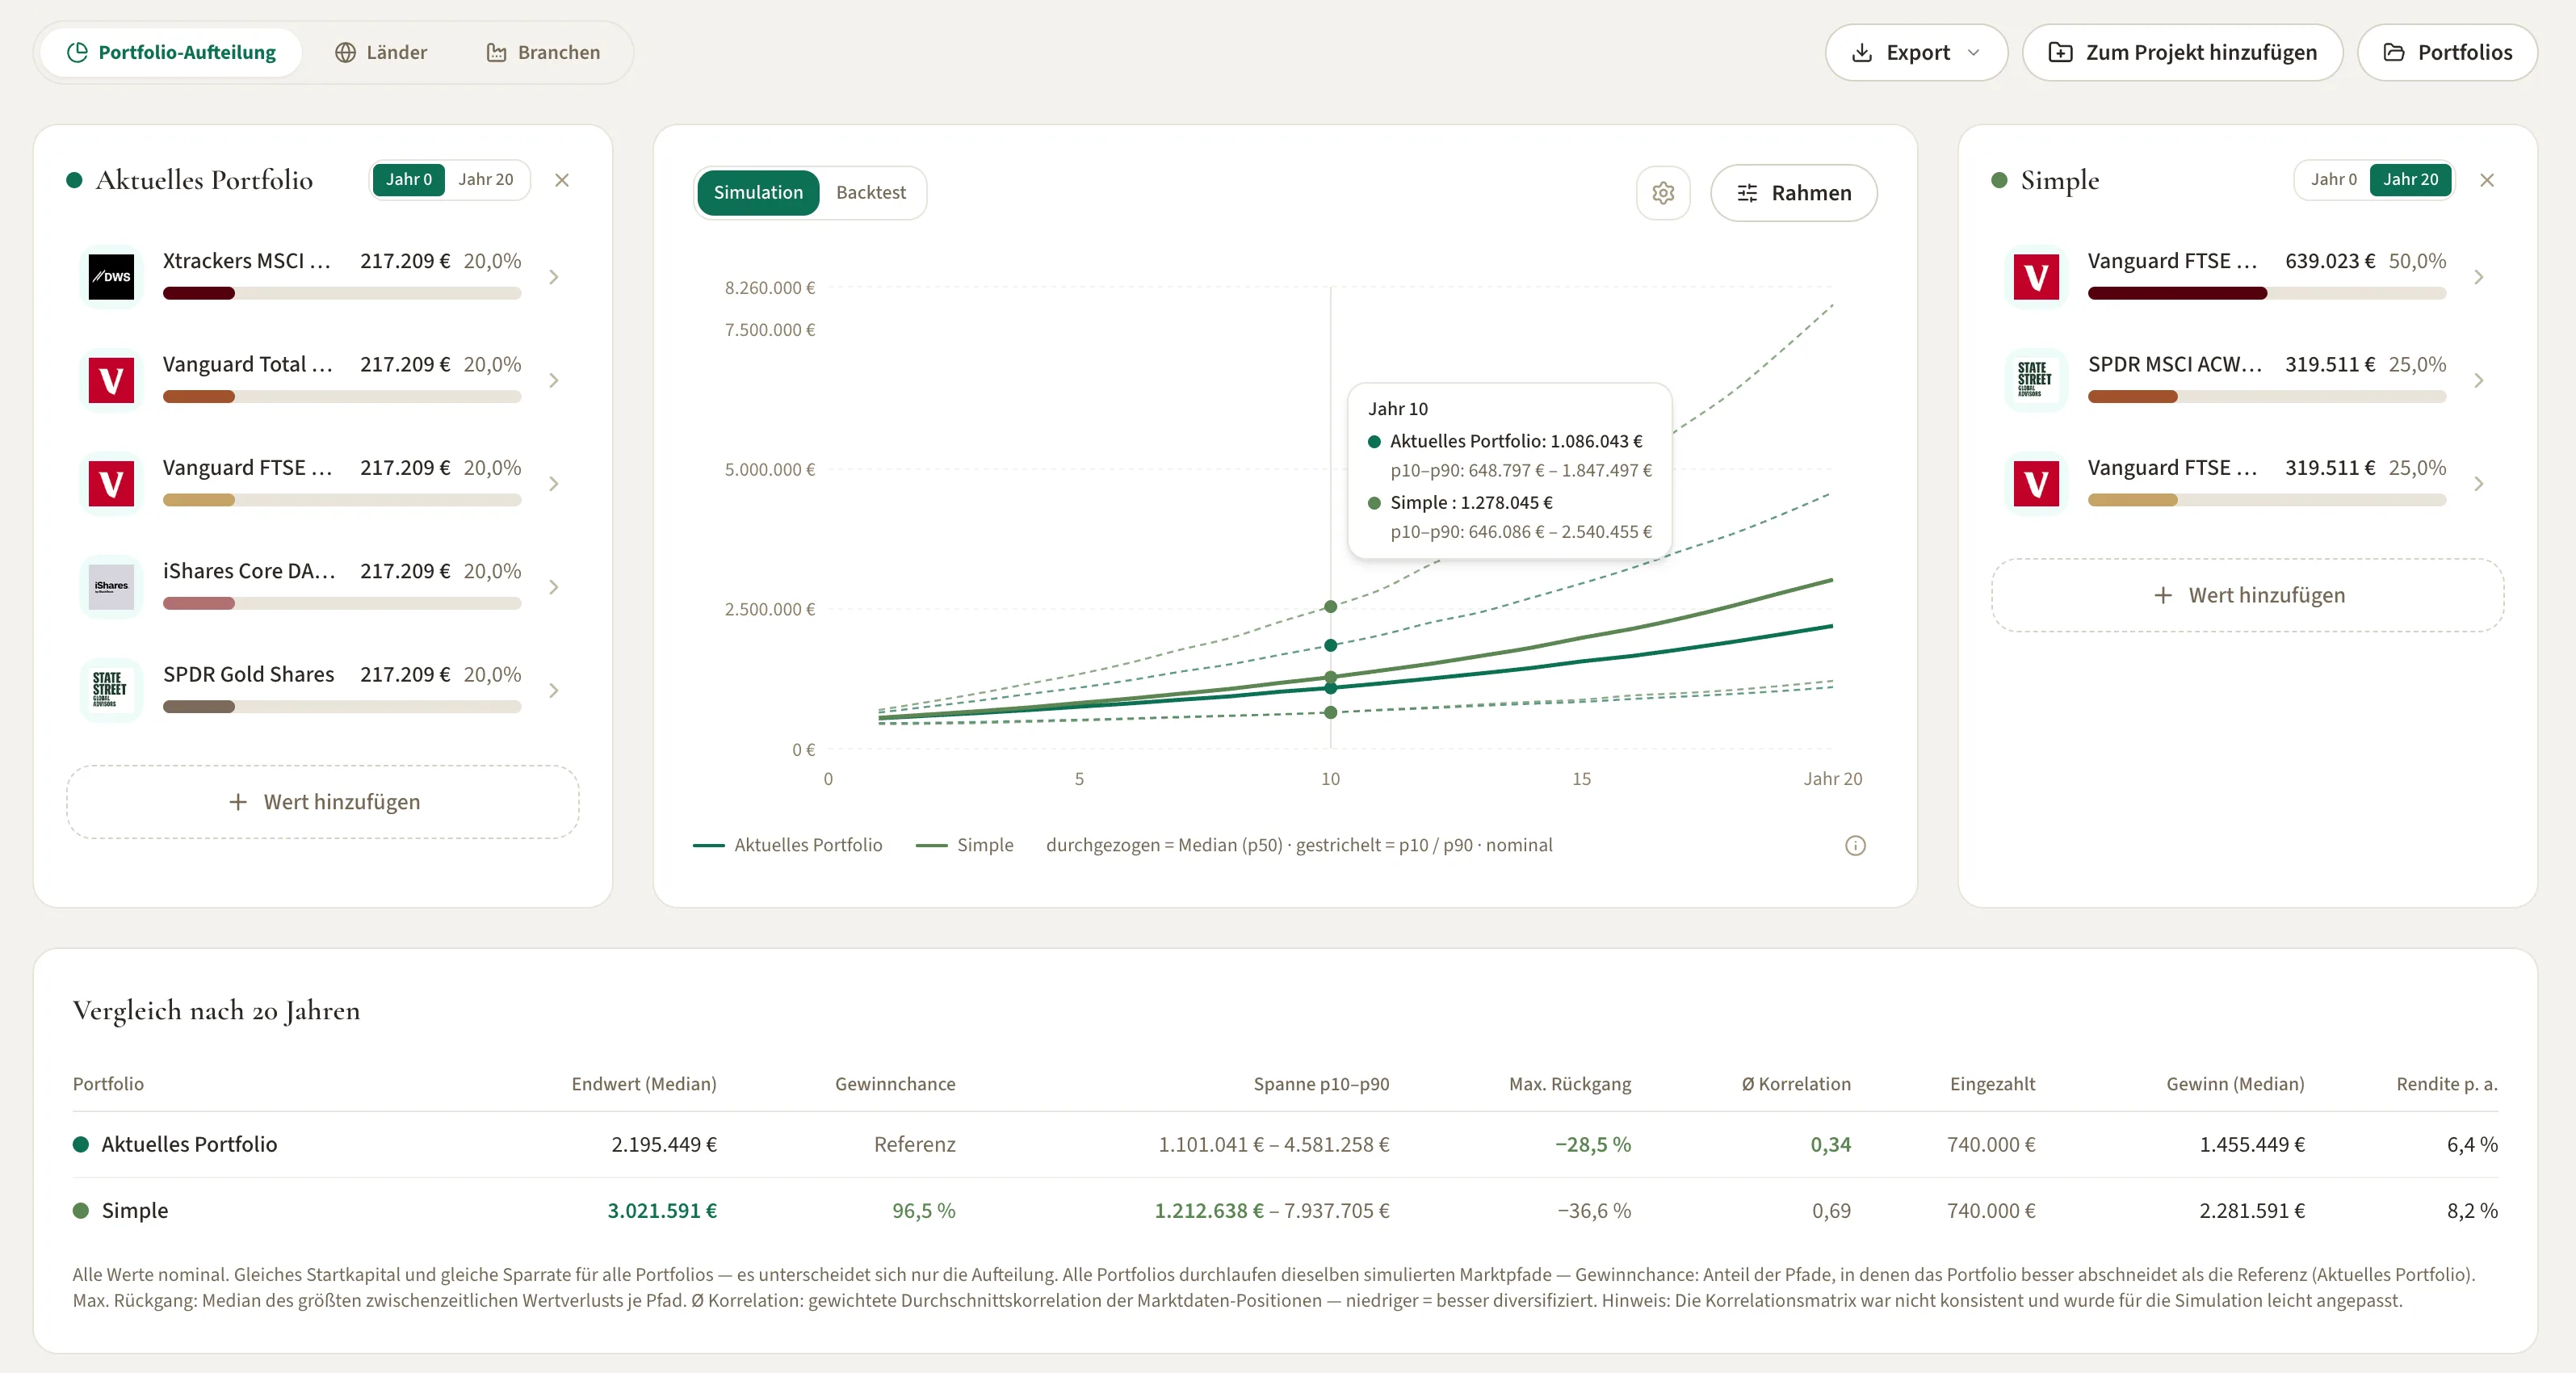Switch chart to Simulation mode
This screenshot has width=2576, height=1373.
pos(758,193)
